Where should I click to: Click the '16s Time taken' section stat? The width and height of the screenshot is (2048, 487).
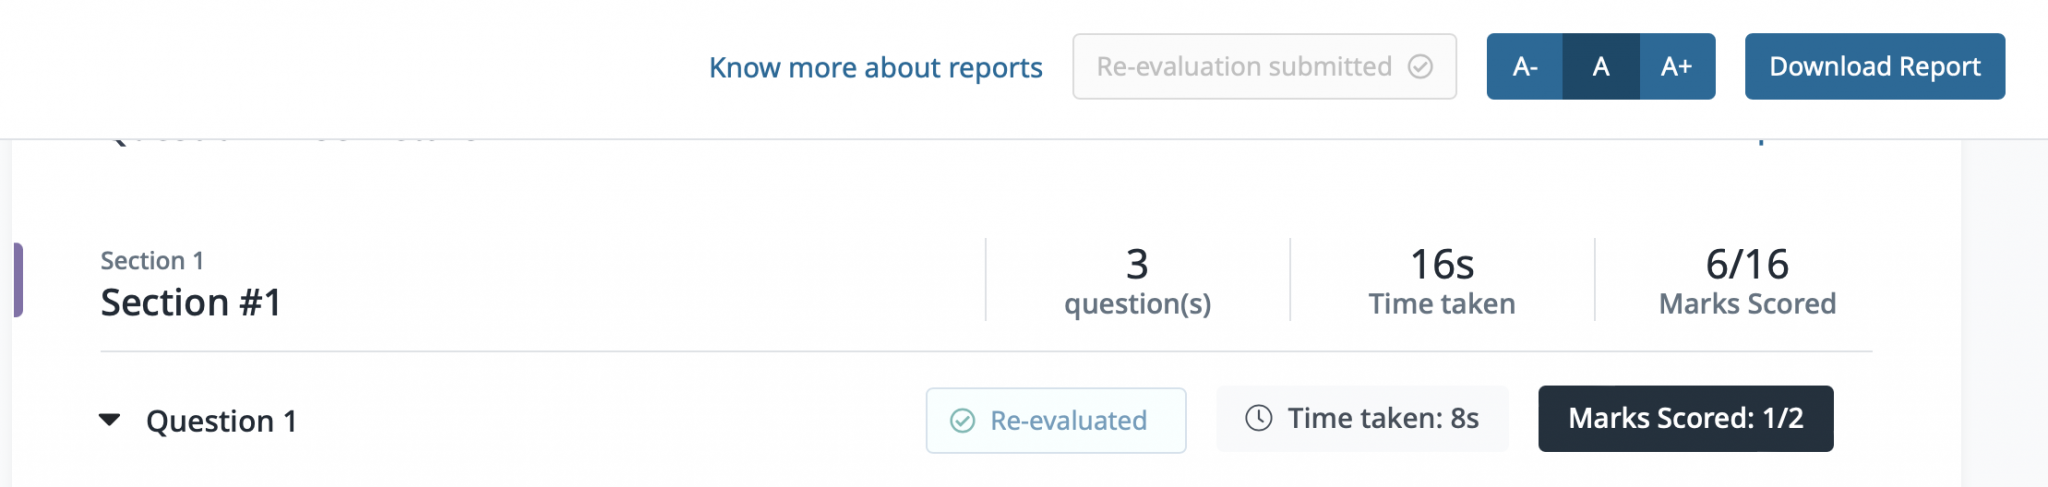click(x=1441, y=281)
